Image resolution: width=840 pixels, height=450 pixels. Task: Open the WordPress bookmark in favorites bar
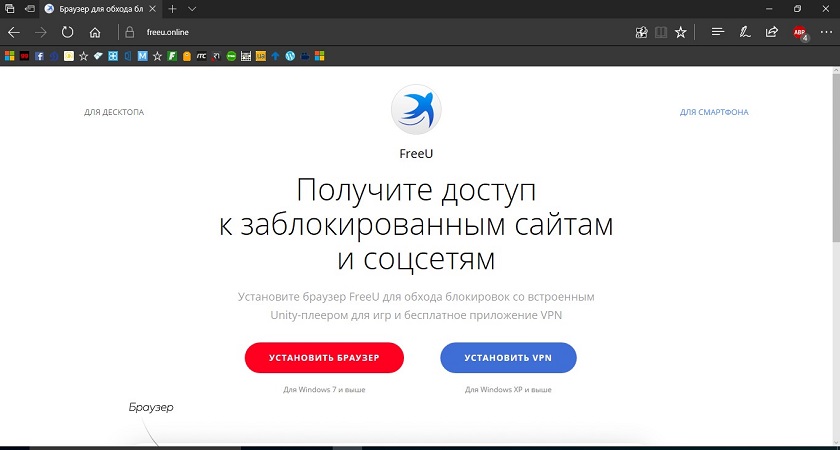coord(290,55)
